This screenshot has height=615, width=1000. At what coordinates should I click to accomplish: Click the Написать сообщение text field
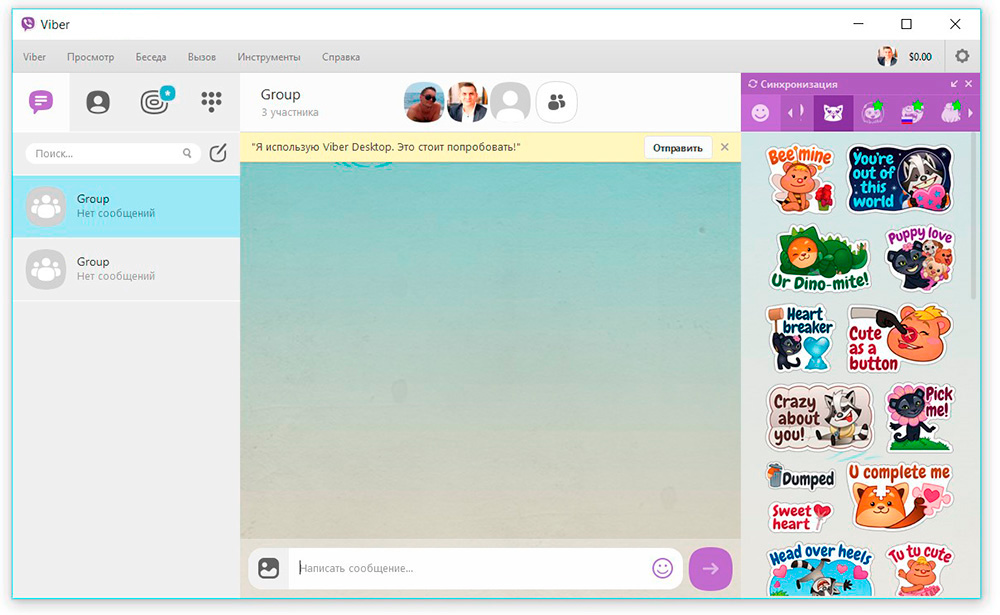470,568
